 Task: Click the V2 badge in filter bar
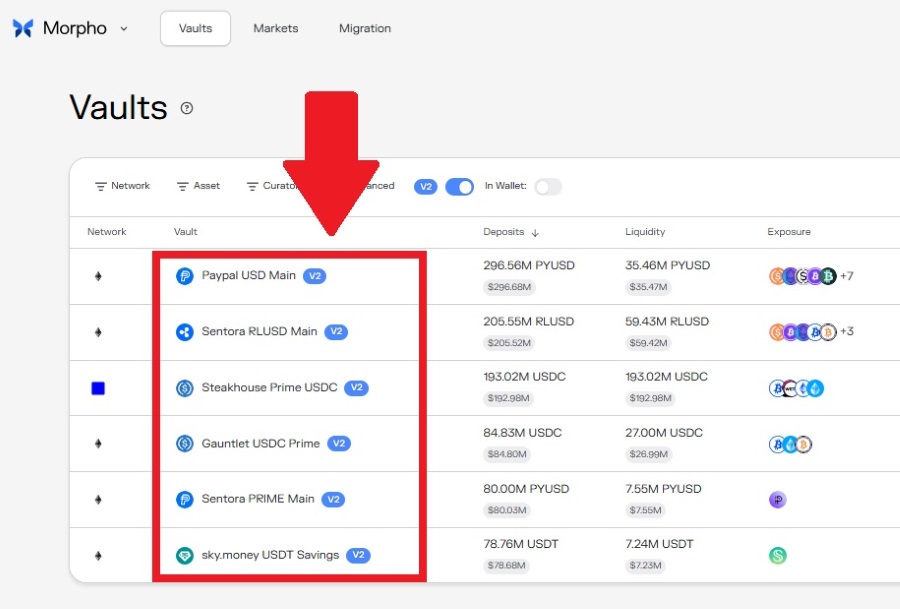425,187
